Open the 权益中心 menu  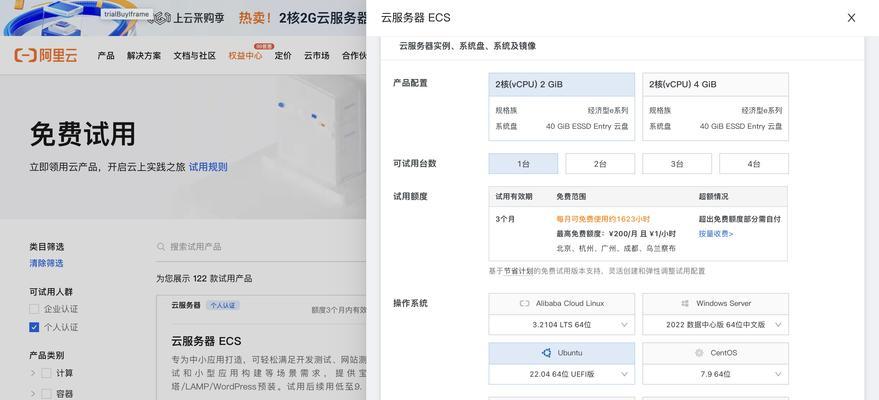tap(245, 55)
